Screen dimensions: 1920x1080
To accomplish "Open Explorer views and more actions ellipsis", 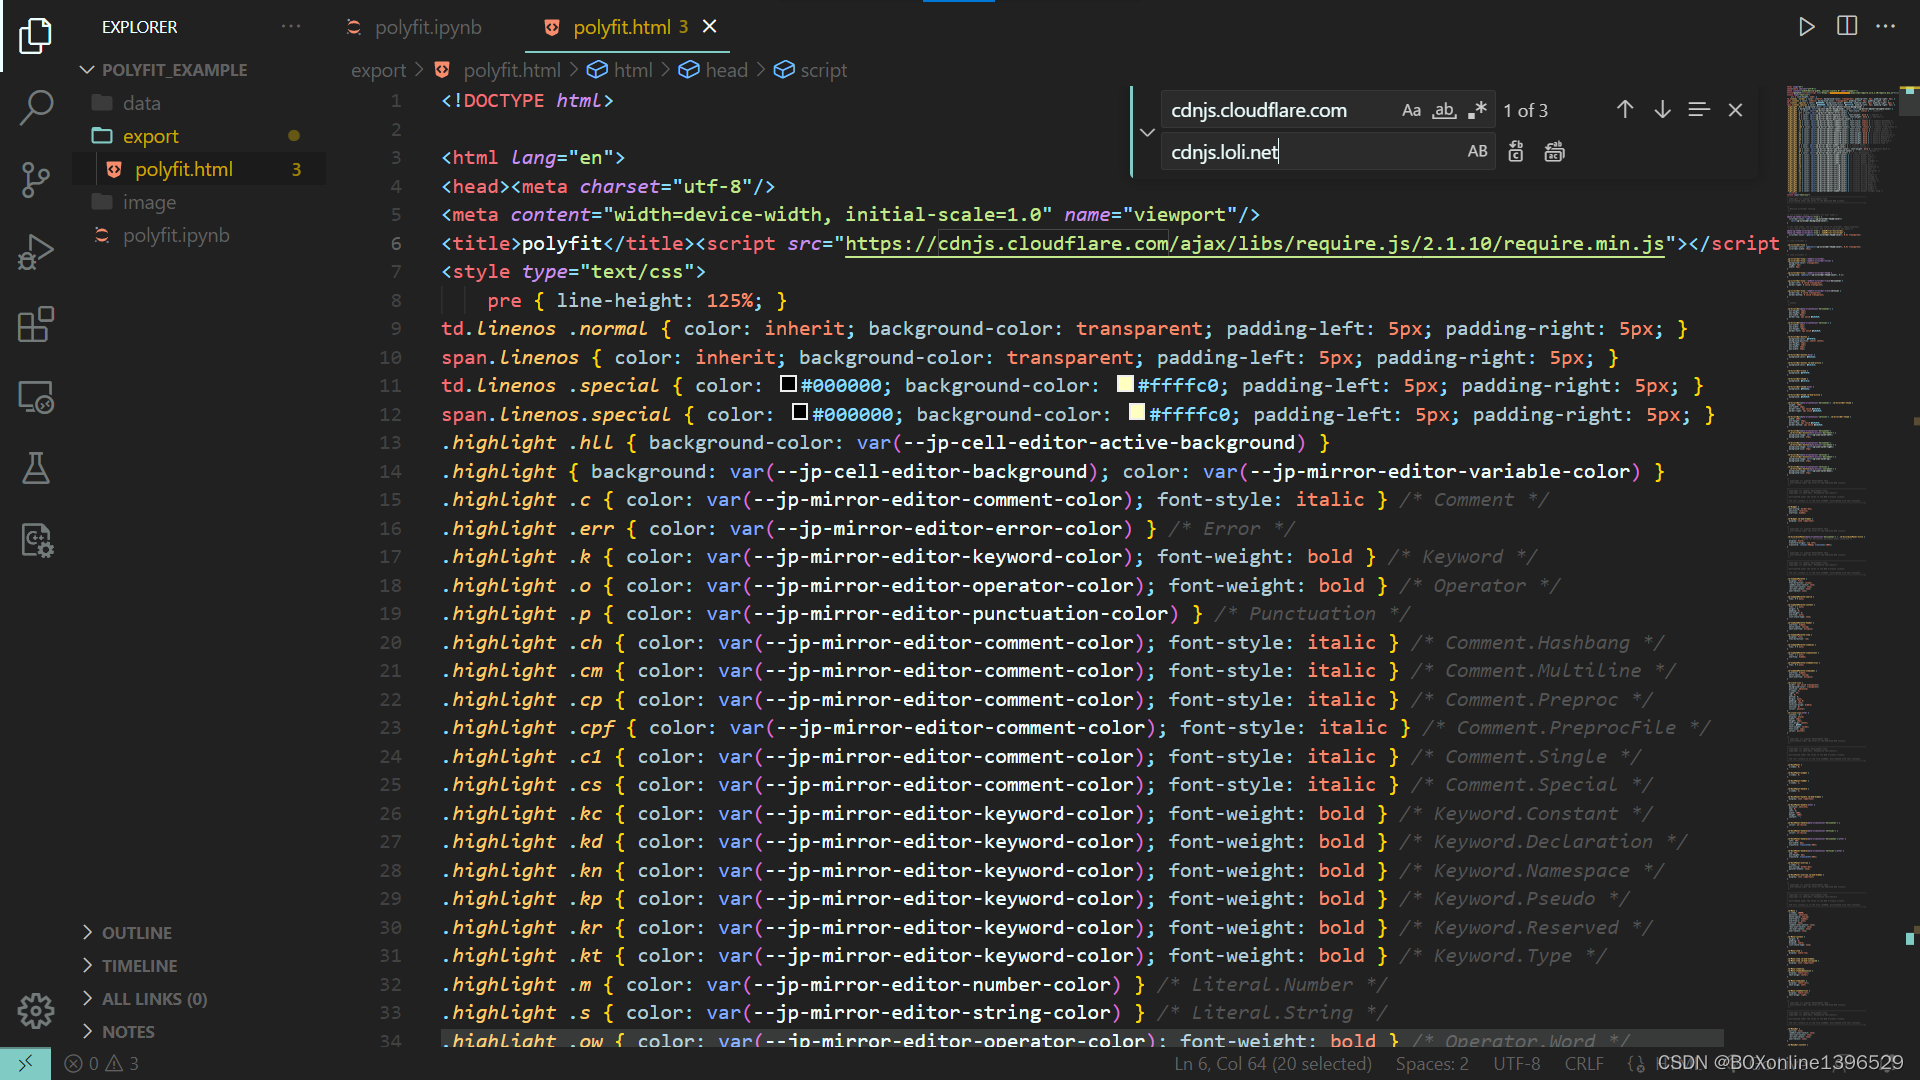I will (291, 27).
